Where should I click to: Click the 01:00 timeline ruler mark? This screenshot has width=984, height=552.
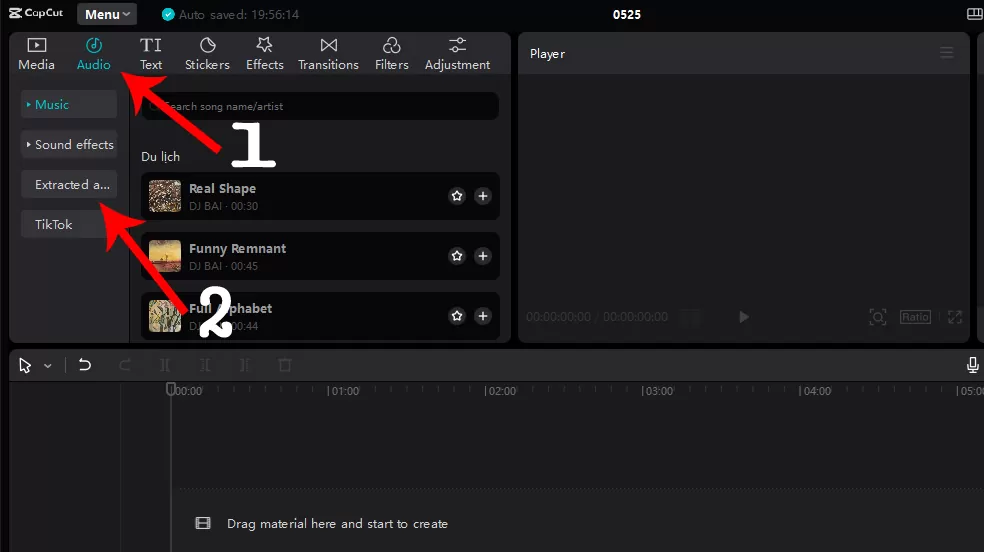click(344, 391)
